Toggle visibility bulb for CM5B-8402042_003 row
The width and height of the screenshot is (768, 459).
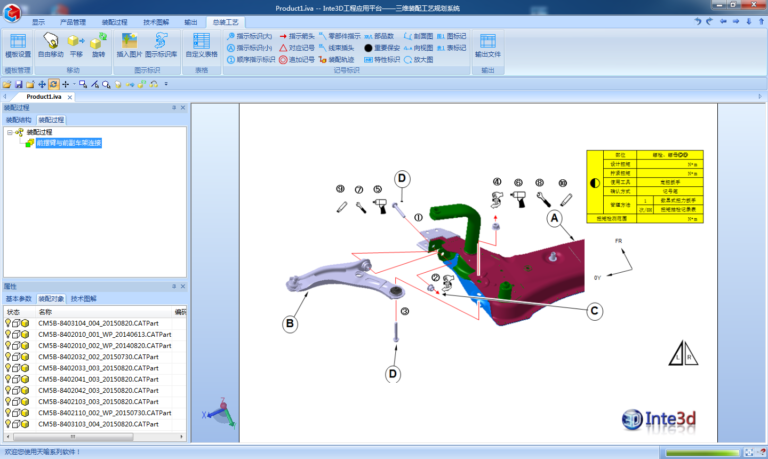(x=8, y=390)
